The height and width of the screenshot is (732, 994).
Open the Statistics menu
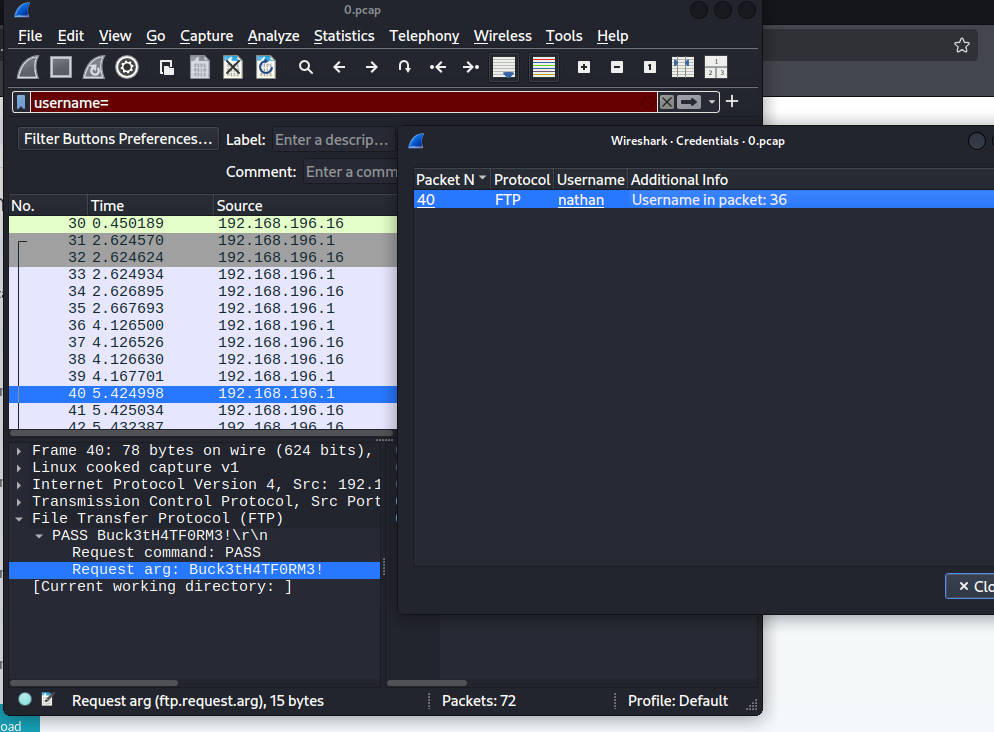(x=344, y=36)
